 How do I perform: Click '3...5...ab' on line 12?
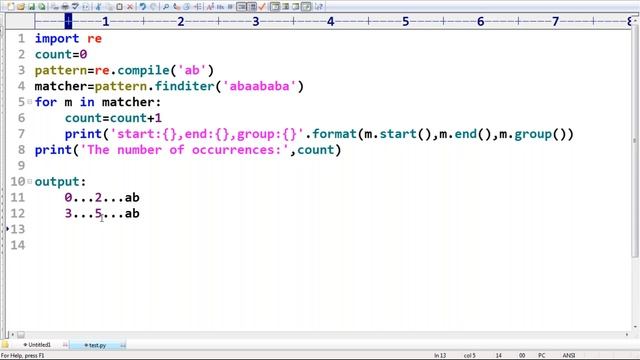tap(102, 213)
